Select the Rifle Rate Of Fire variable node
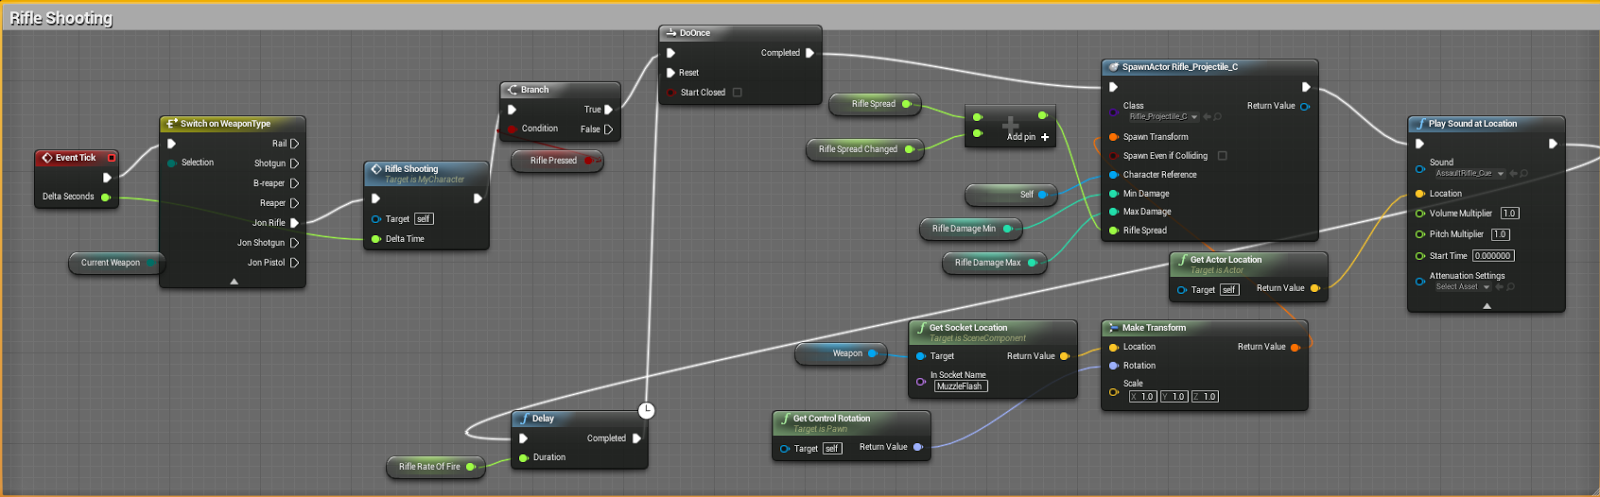 435,467
